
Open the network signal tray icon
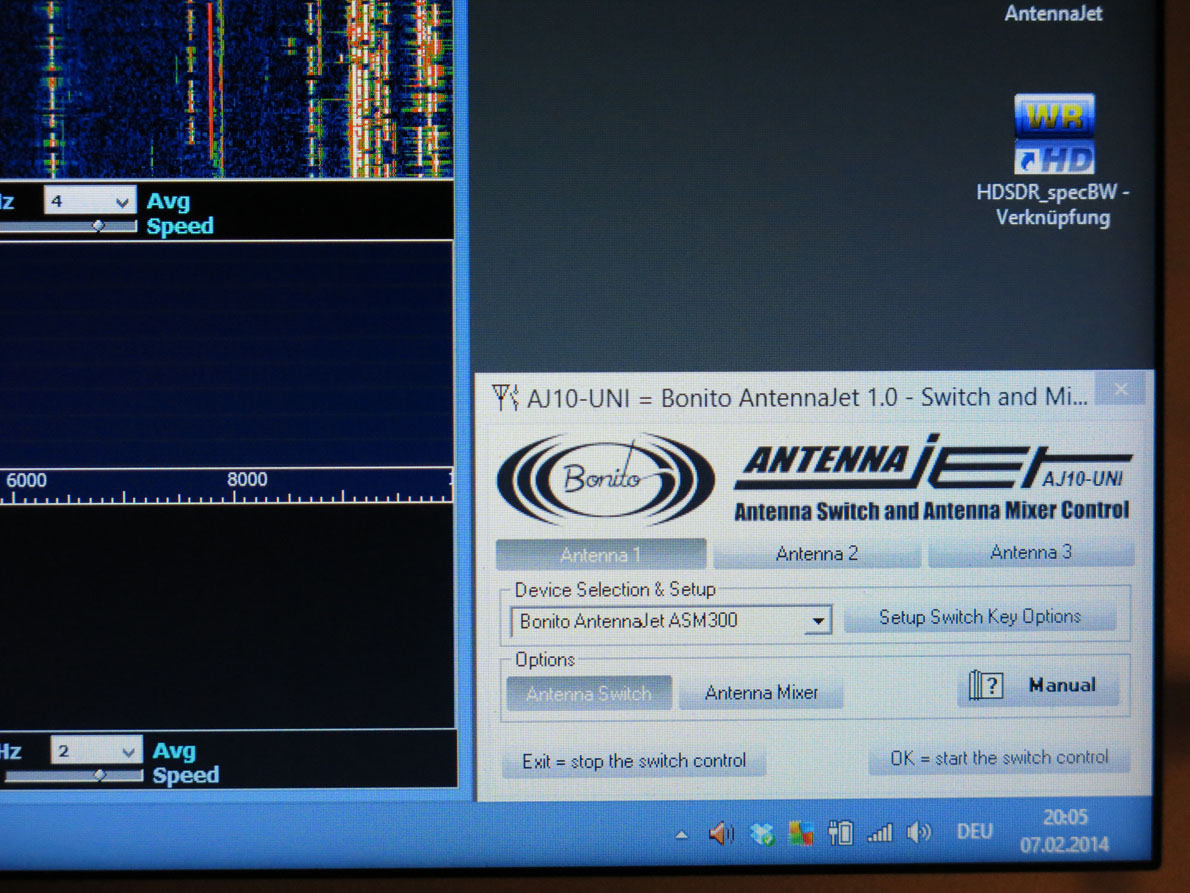(x=880, y=833)
